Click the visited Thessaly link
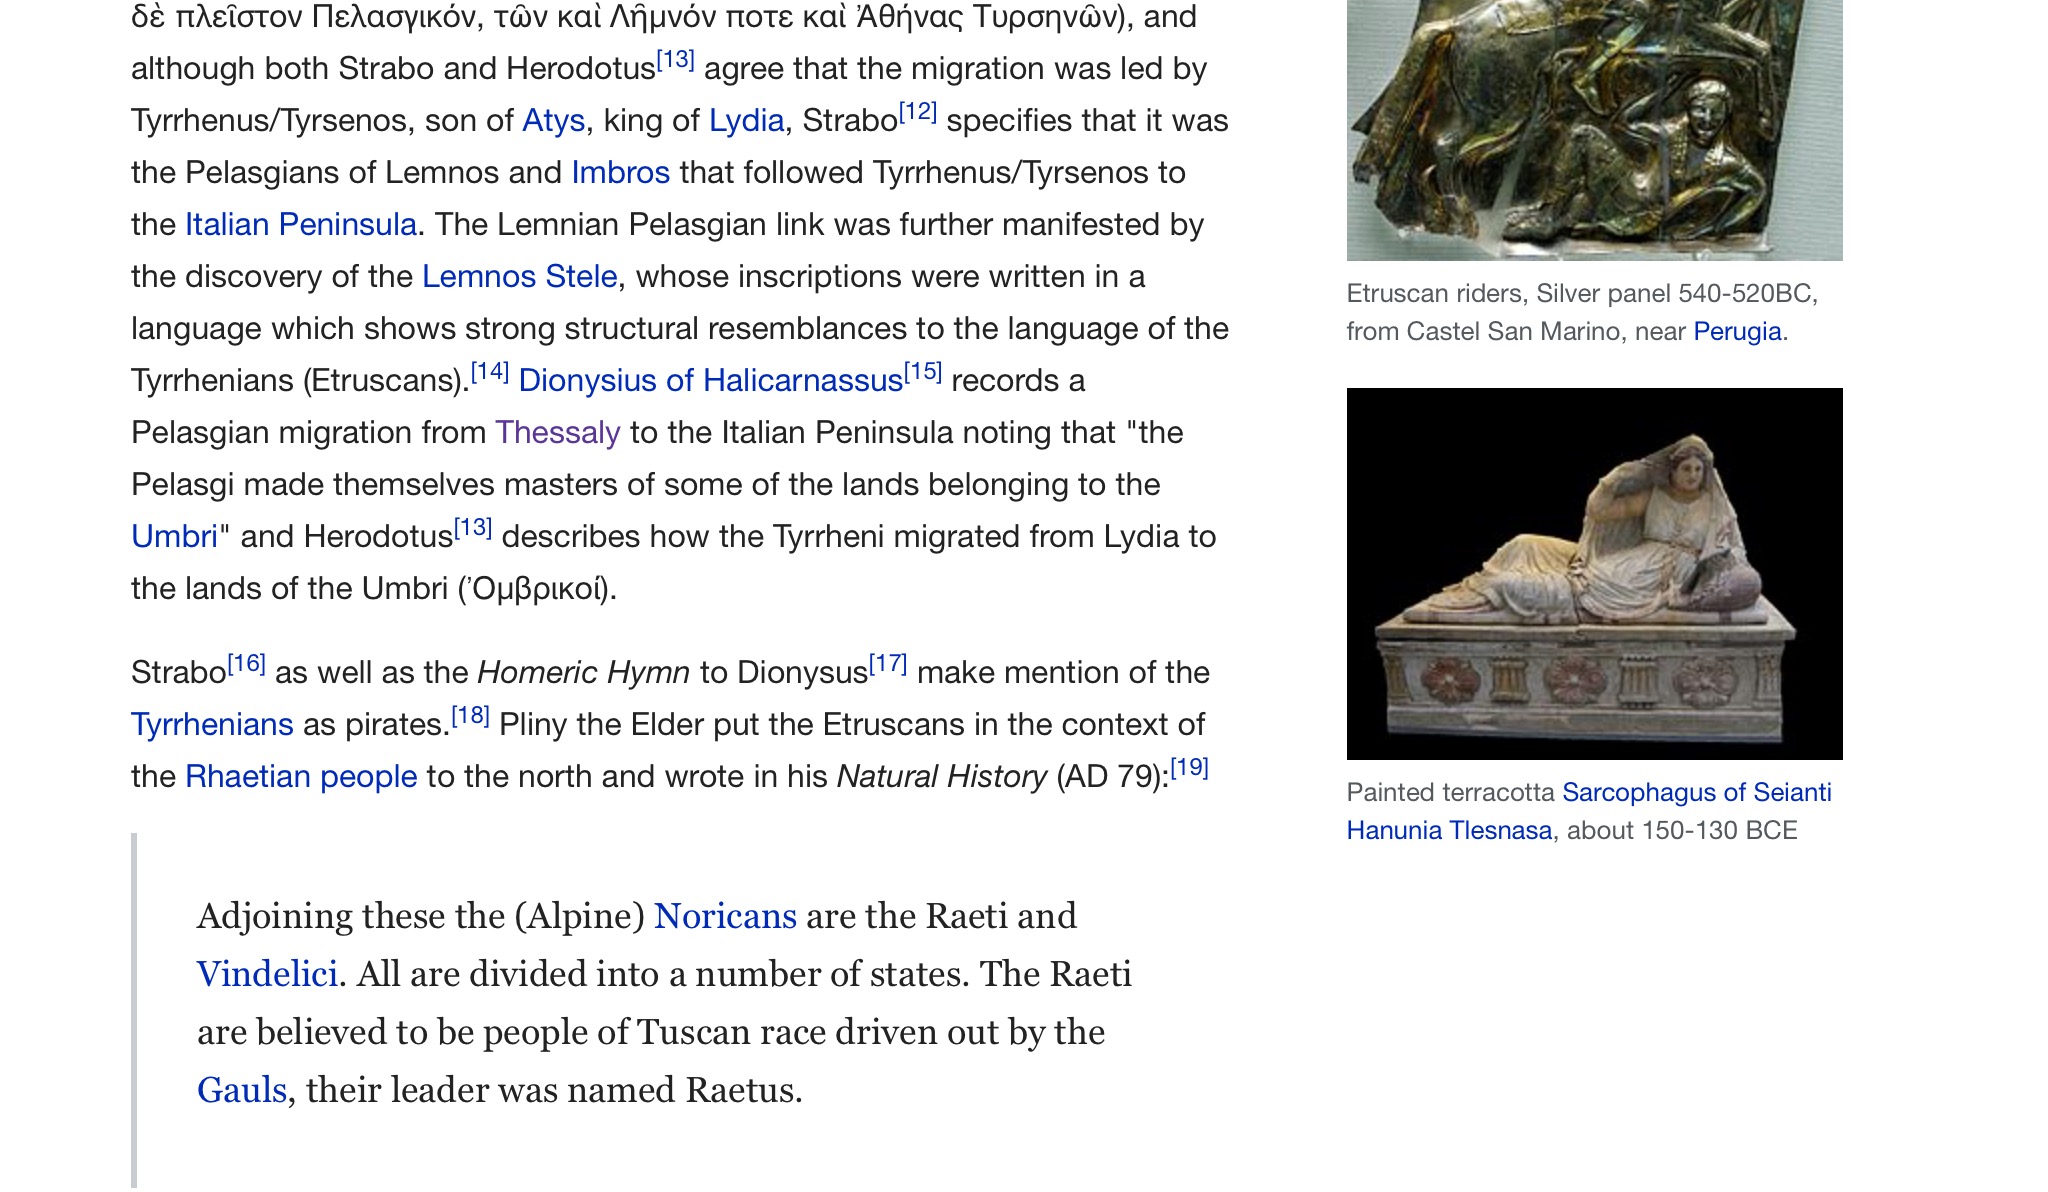 [x=558, y=433]
